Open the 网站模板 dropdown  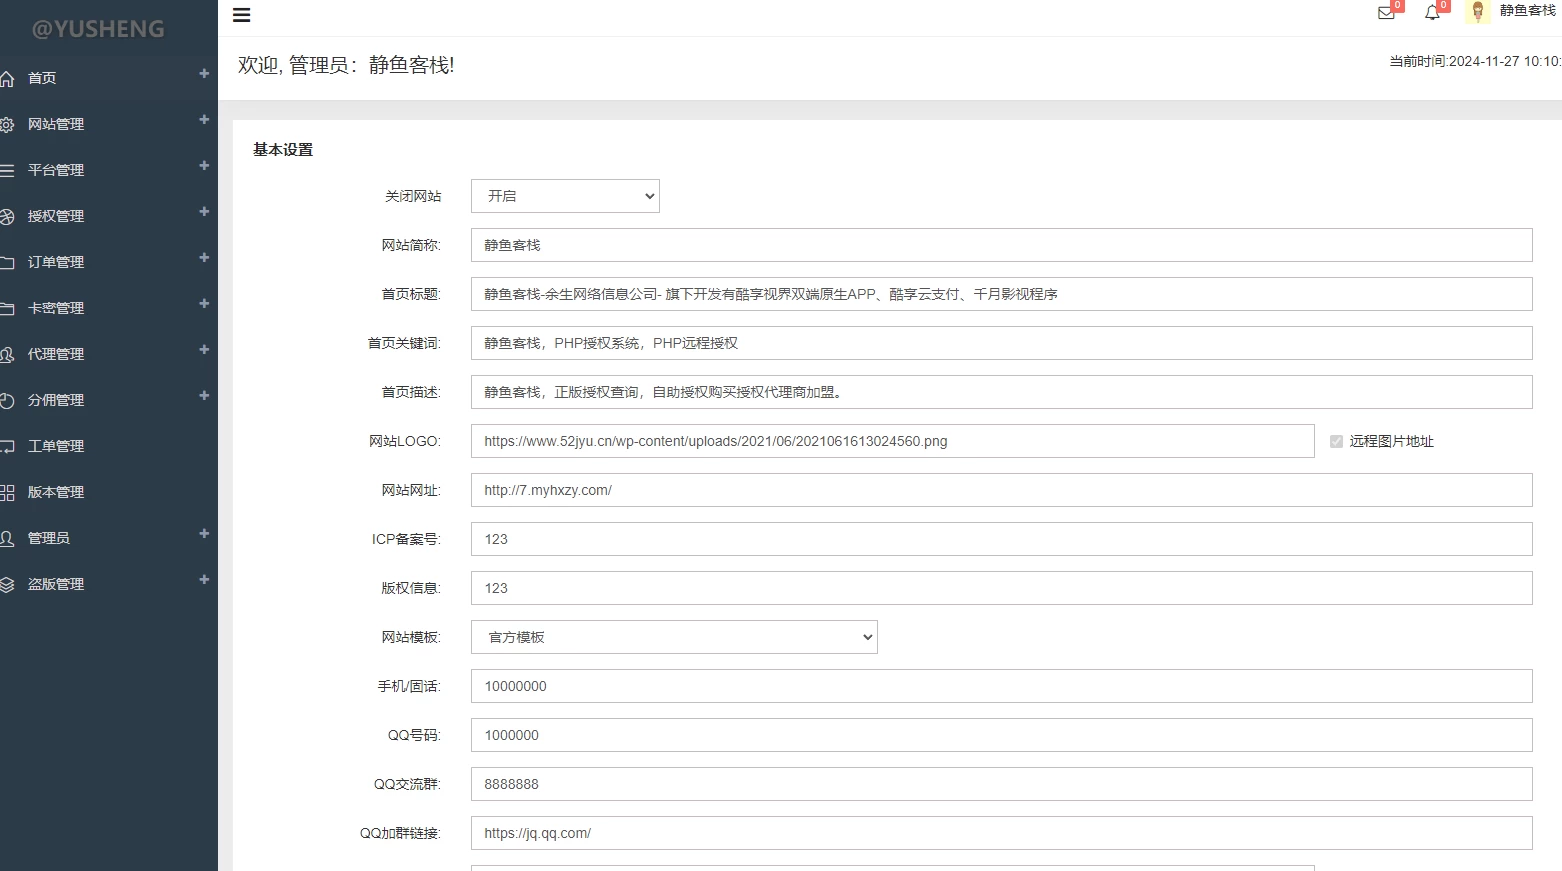click(x=674, y=637)
